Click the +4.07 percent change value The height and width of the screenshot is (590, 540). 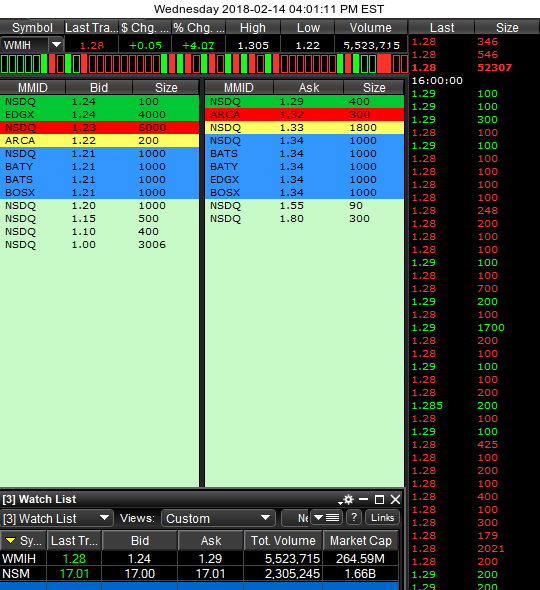click(x=198, y=45)
